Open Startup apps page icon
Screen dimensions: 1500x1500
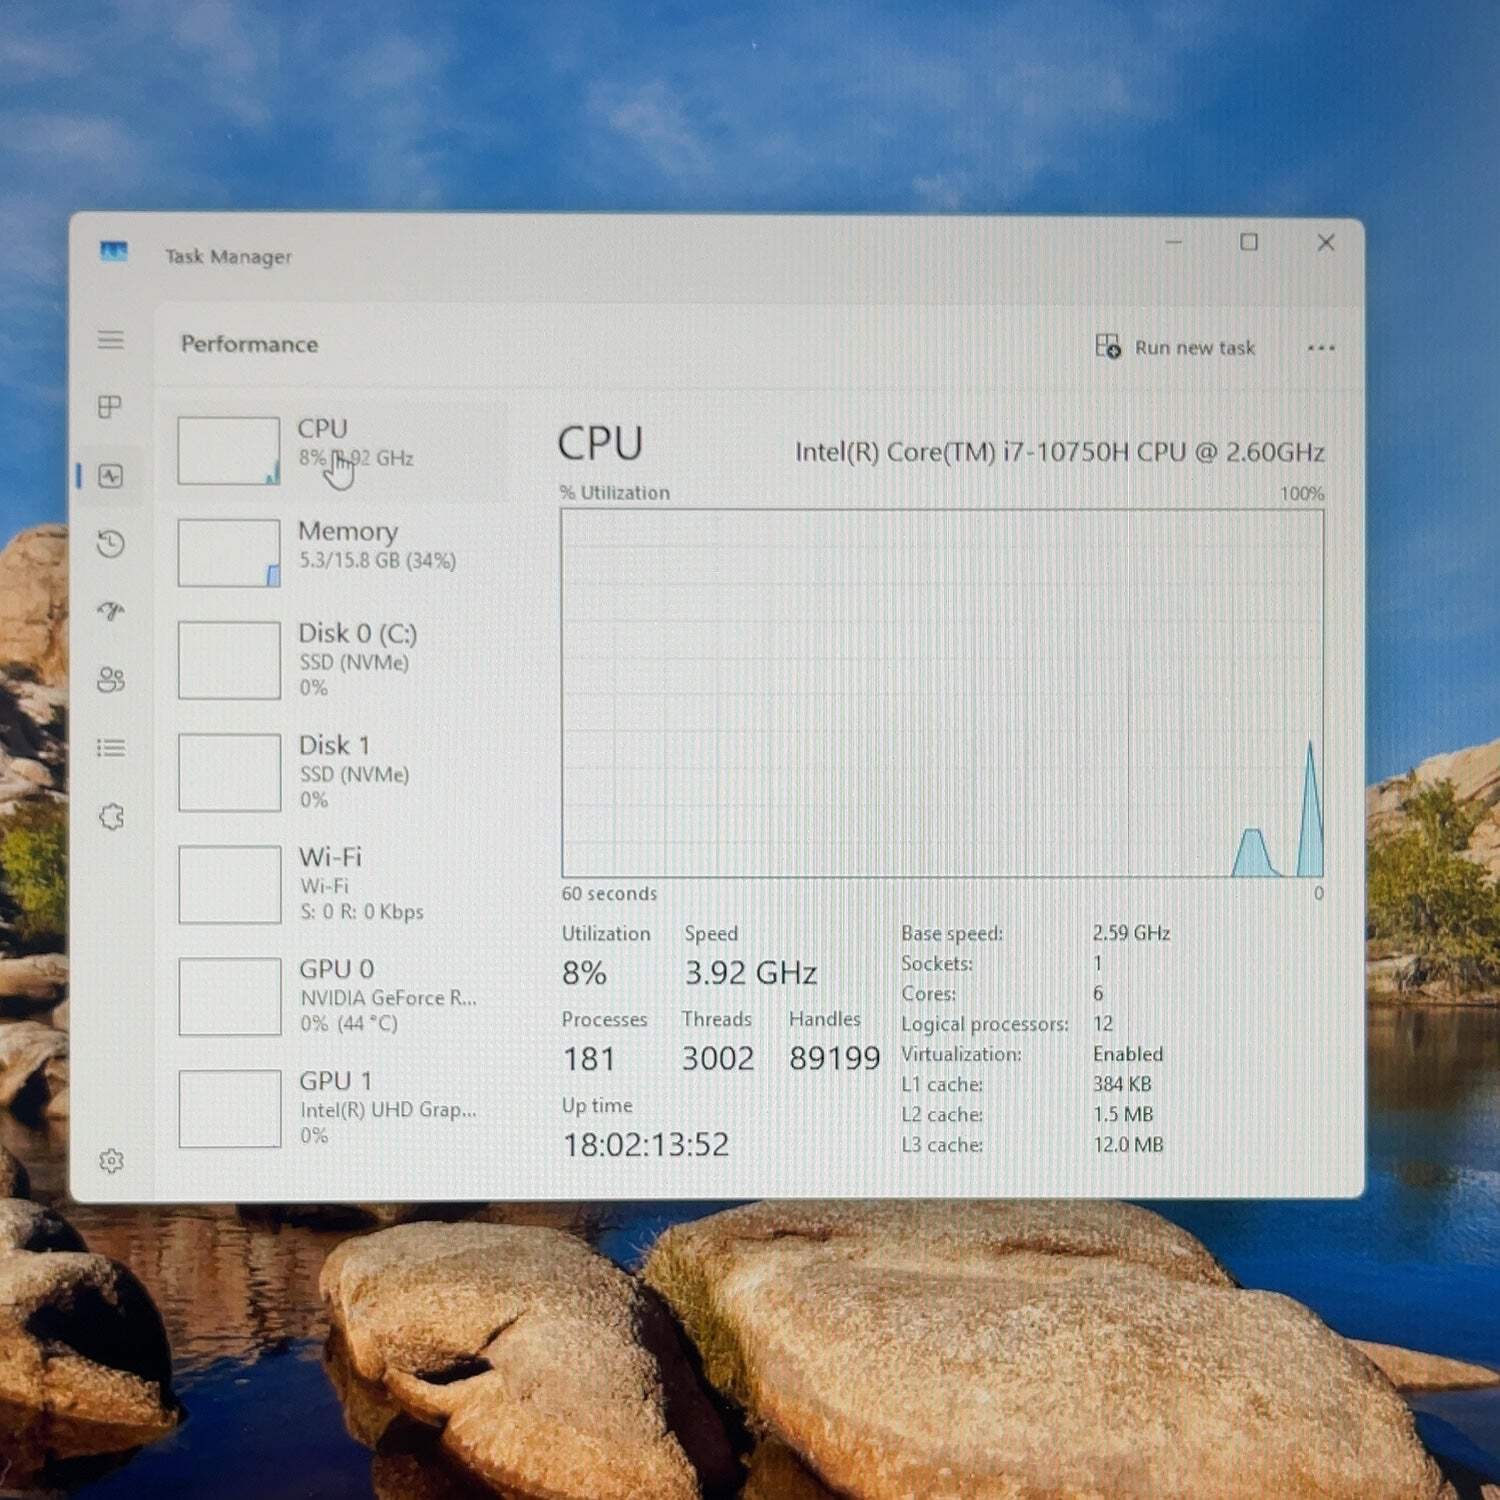[x=111, y=611]
